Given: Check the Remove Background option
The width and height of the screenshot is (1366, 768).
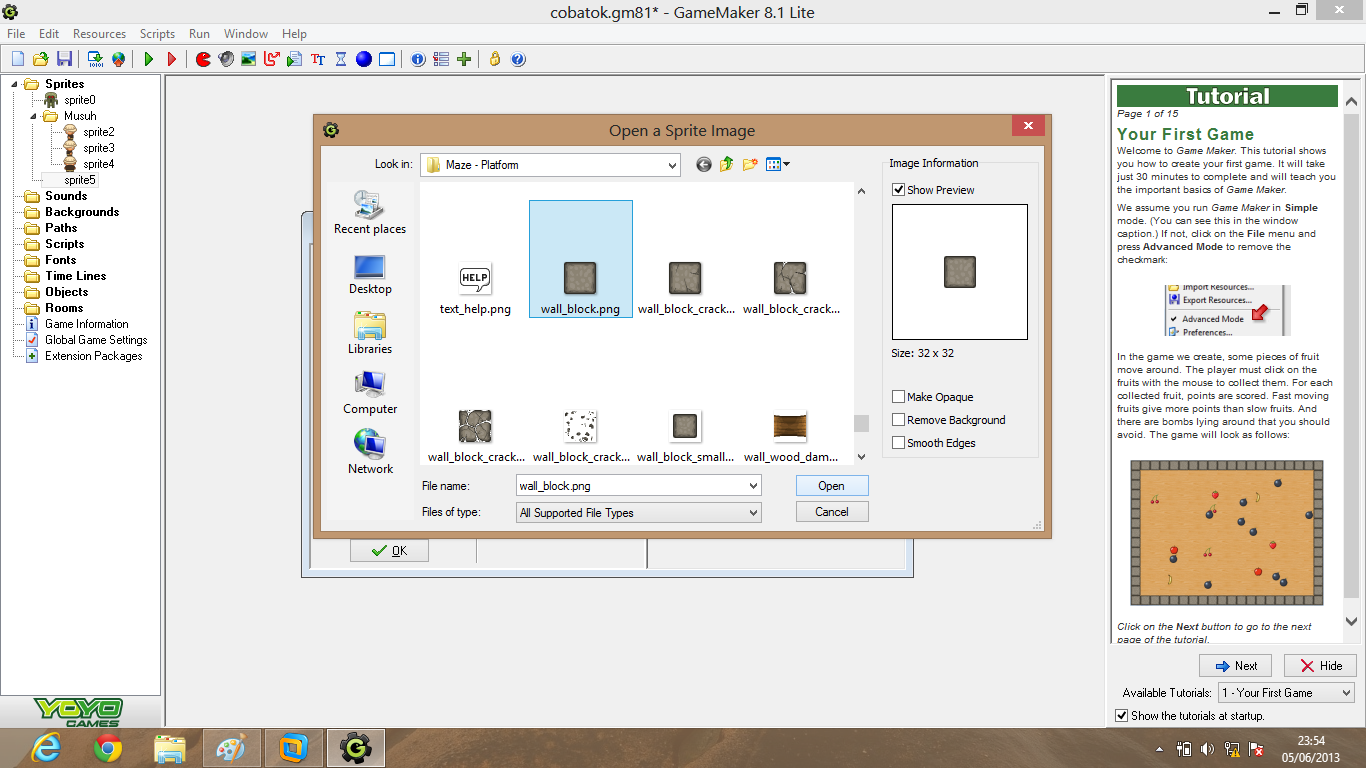Looking at the screenshot, I should (898, 420).
